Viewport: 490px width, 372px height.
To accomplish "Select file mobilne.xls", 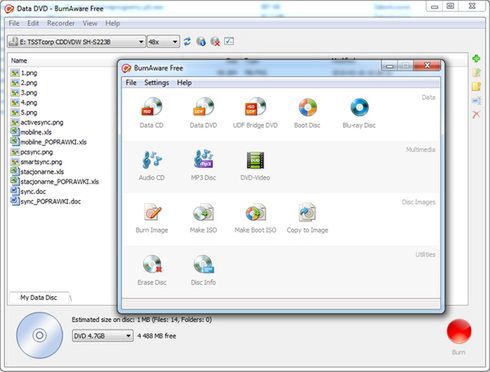I will [31, 132].
